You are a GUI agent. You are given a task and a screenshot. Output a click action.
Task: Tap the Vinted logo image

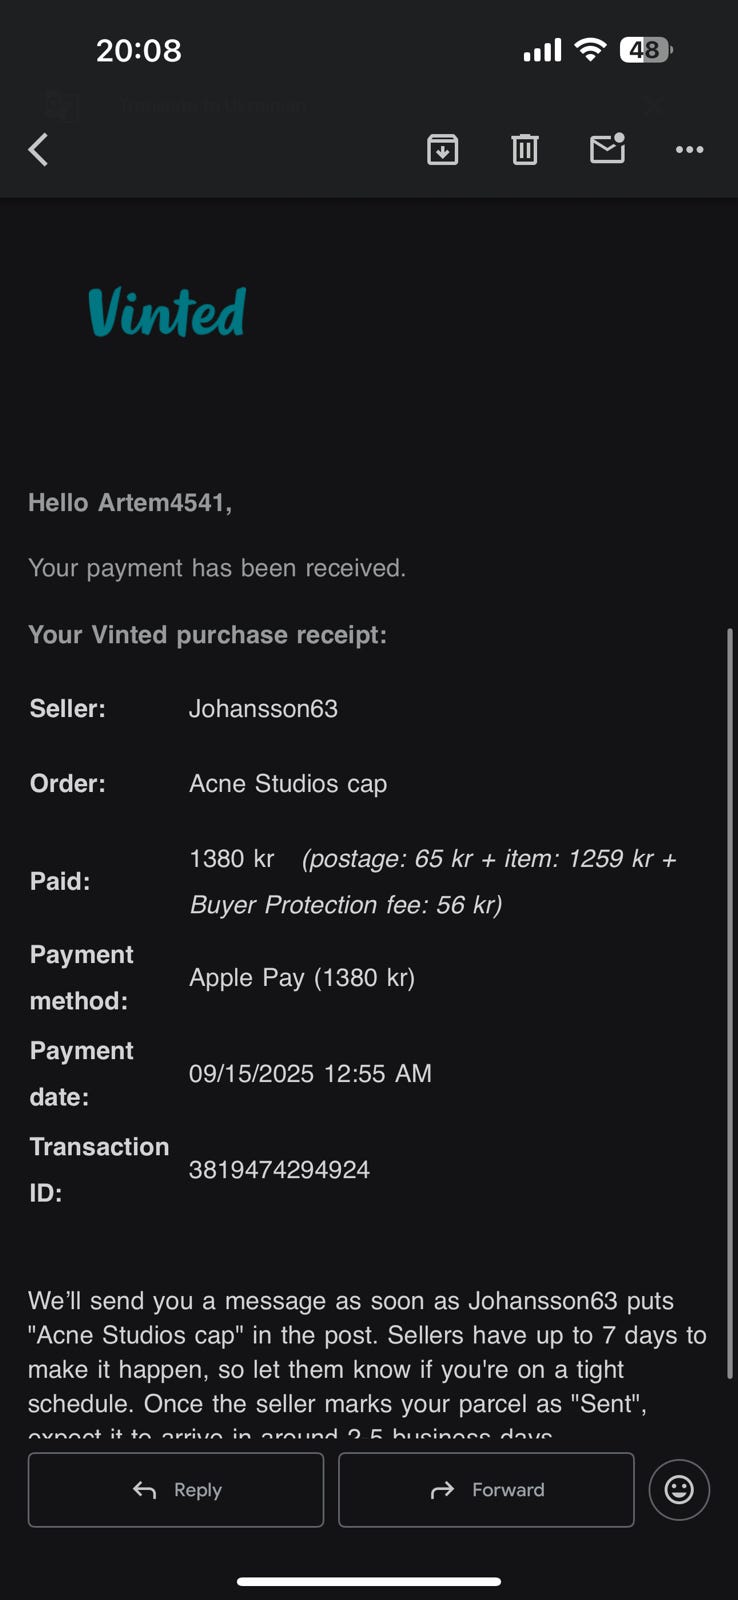click(x=167, y=312)
